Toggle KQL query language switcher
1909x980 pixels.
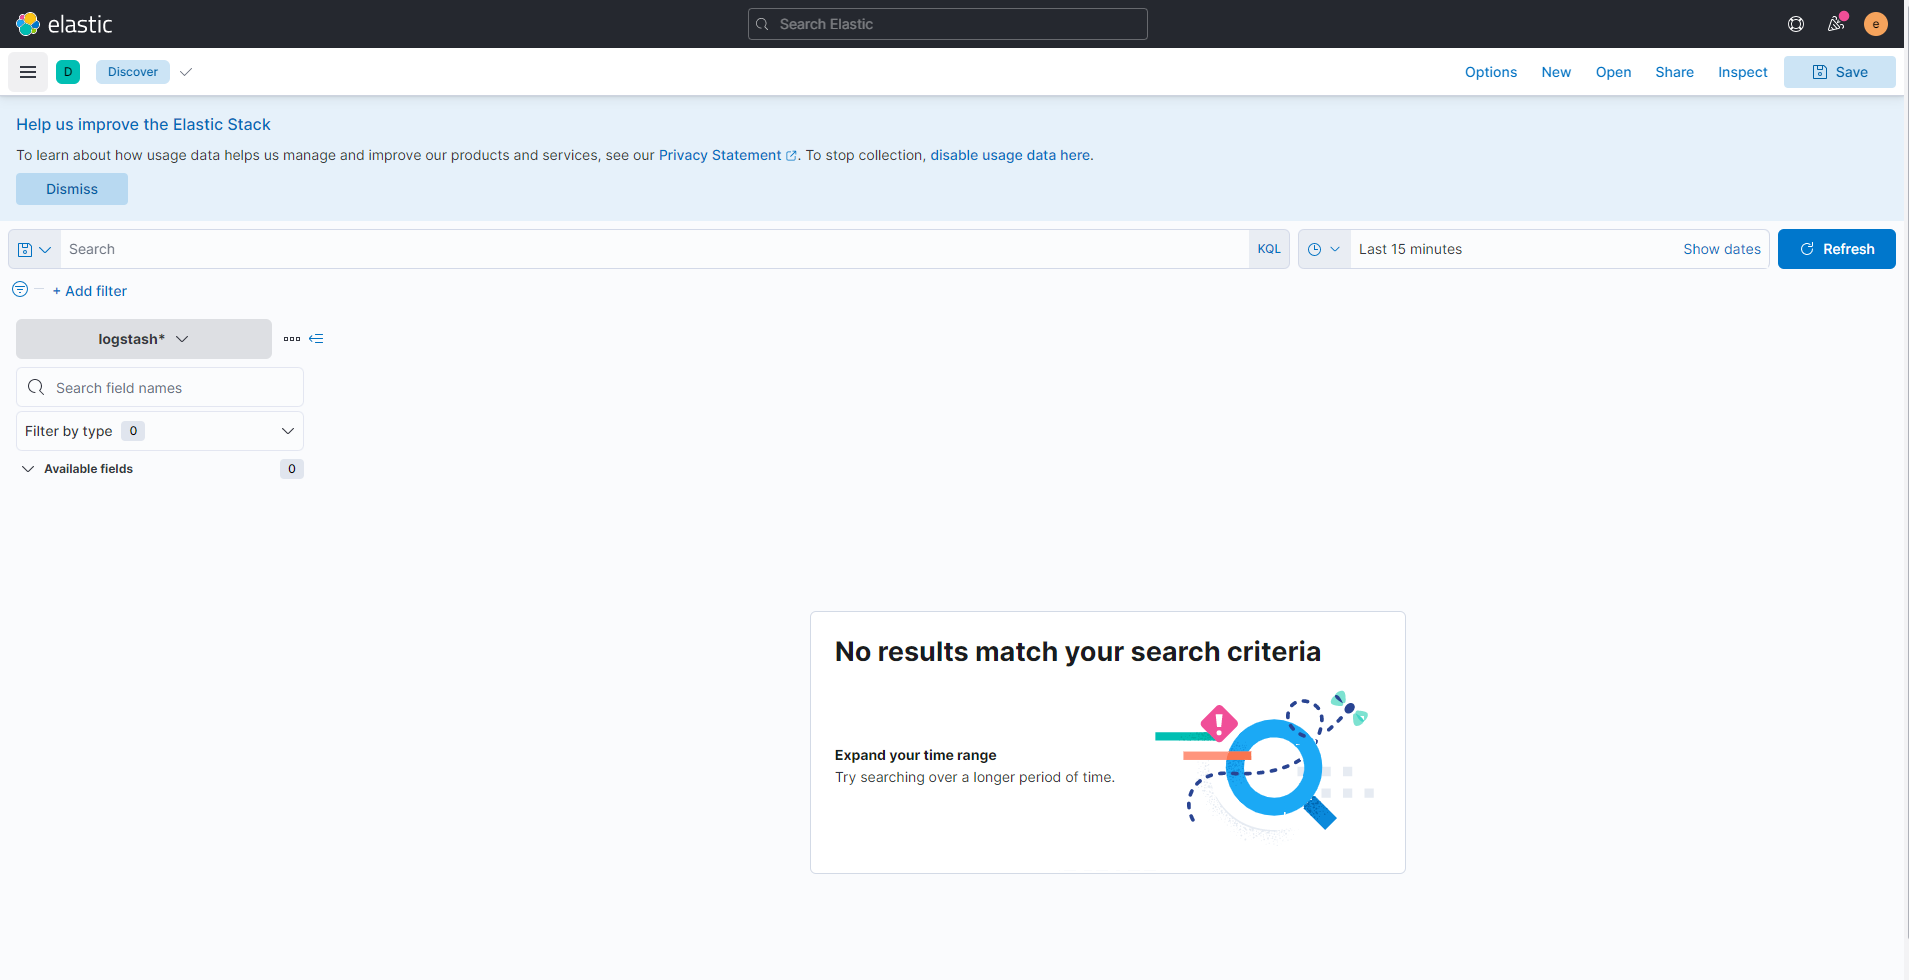click(1269, 249)
